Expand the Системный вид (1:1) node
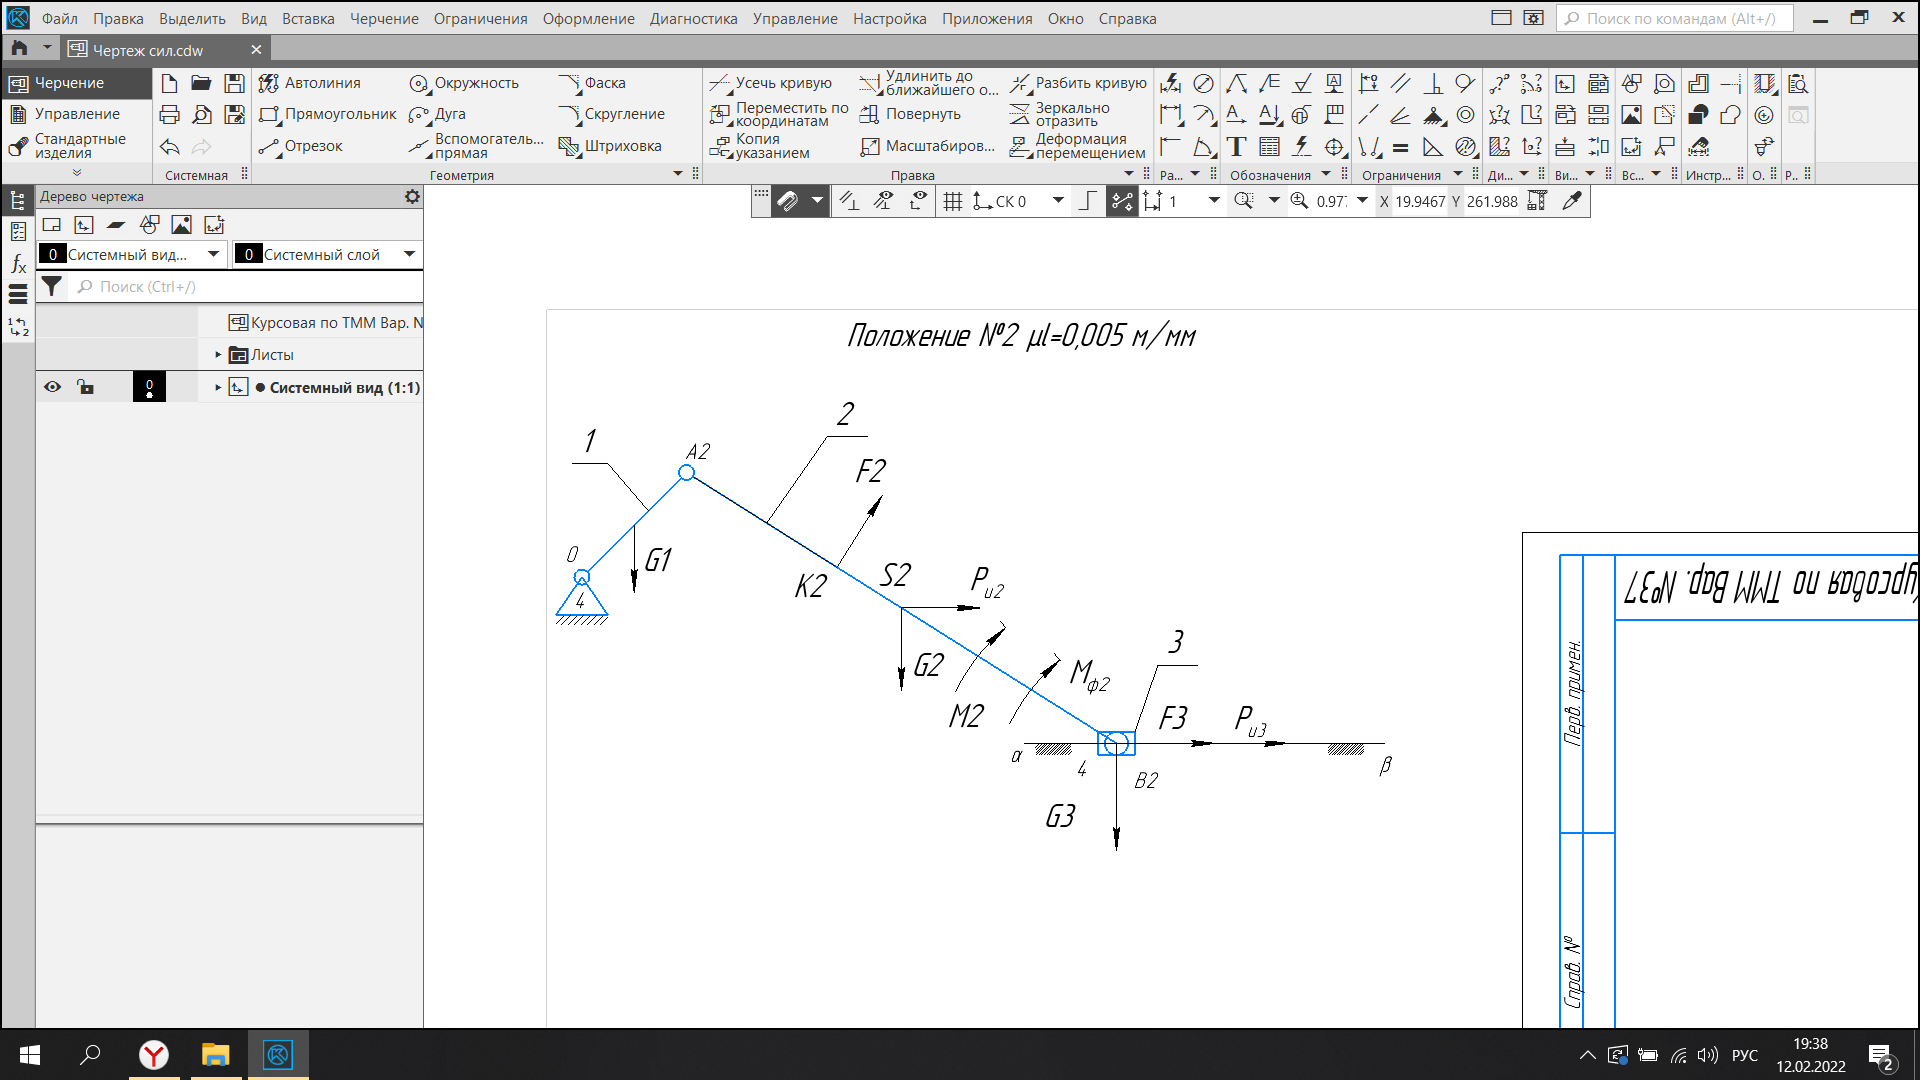Screen dimensions: 1920x1080 point(218,388)
